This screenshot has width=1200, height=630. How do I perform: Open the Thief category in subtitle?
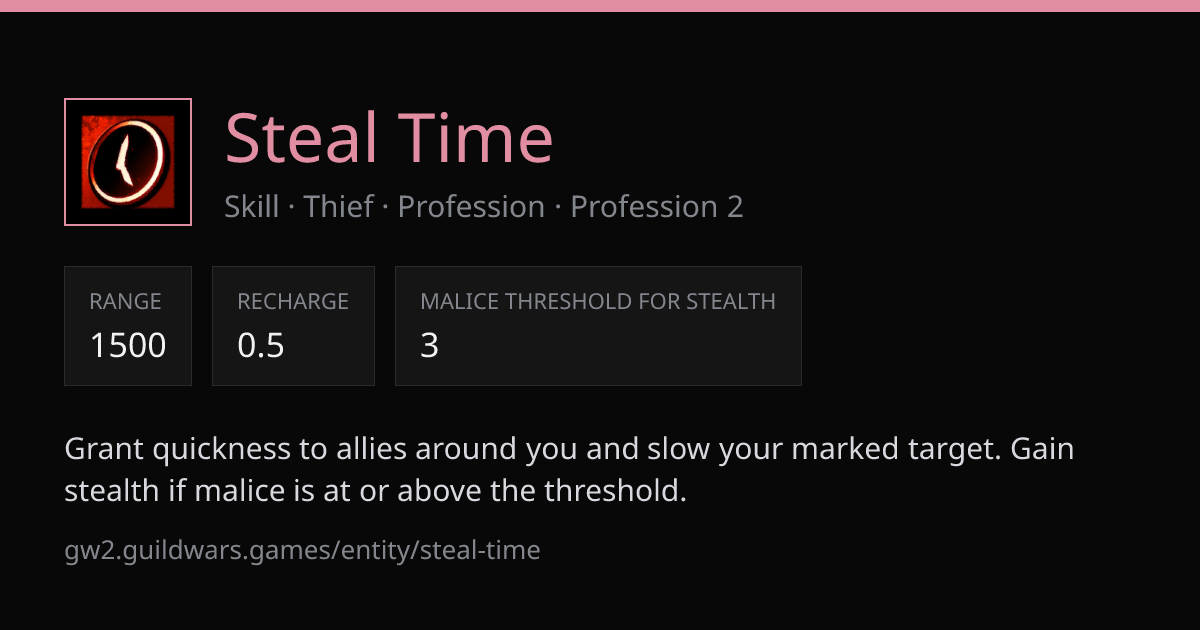click(x=338, y=207)
